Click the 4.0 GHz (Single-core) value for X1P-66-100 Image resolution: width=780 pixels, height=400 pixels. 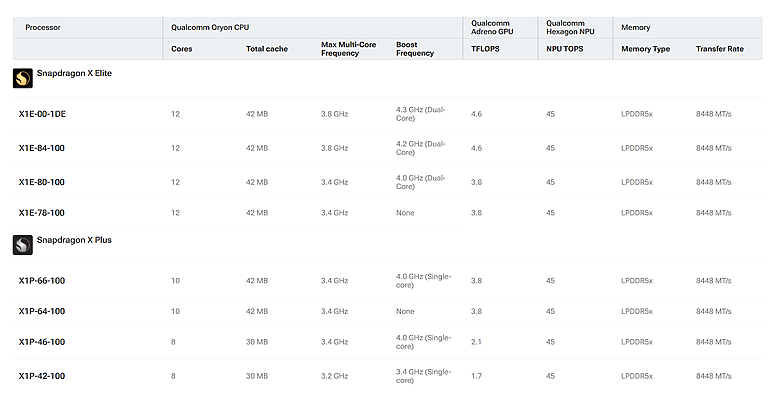click(423, 281)
